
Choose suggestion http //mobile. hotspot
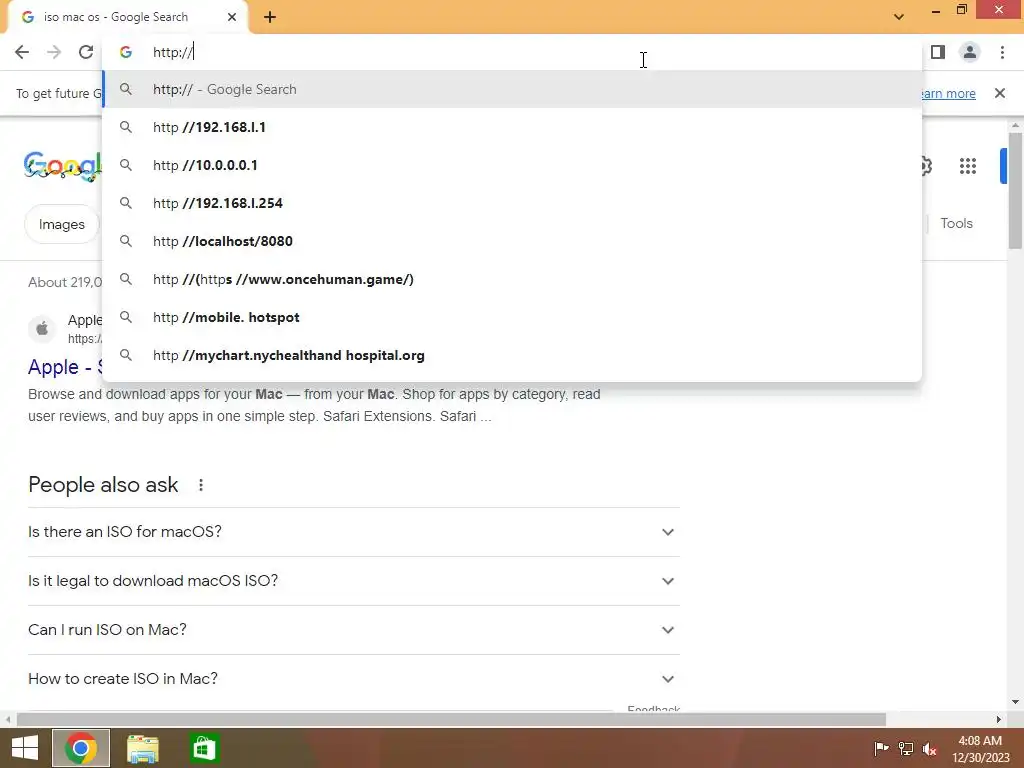[x=512, y=317]
